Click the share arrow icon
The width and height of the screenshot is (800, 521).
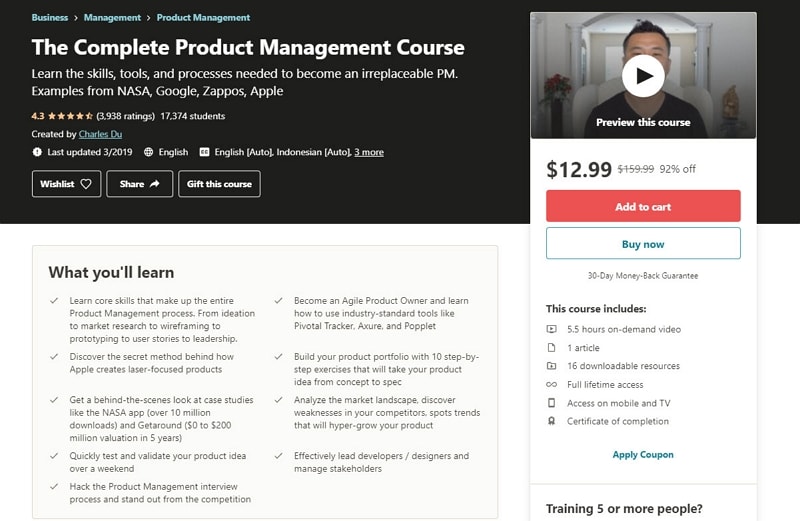point(155,184)
